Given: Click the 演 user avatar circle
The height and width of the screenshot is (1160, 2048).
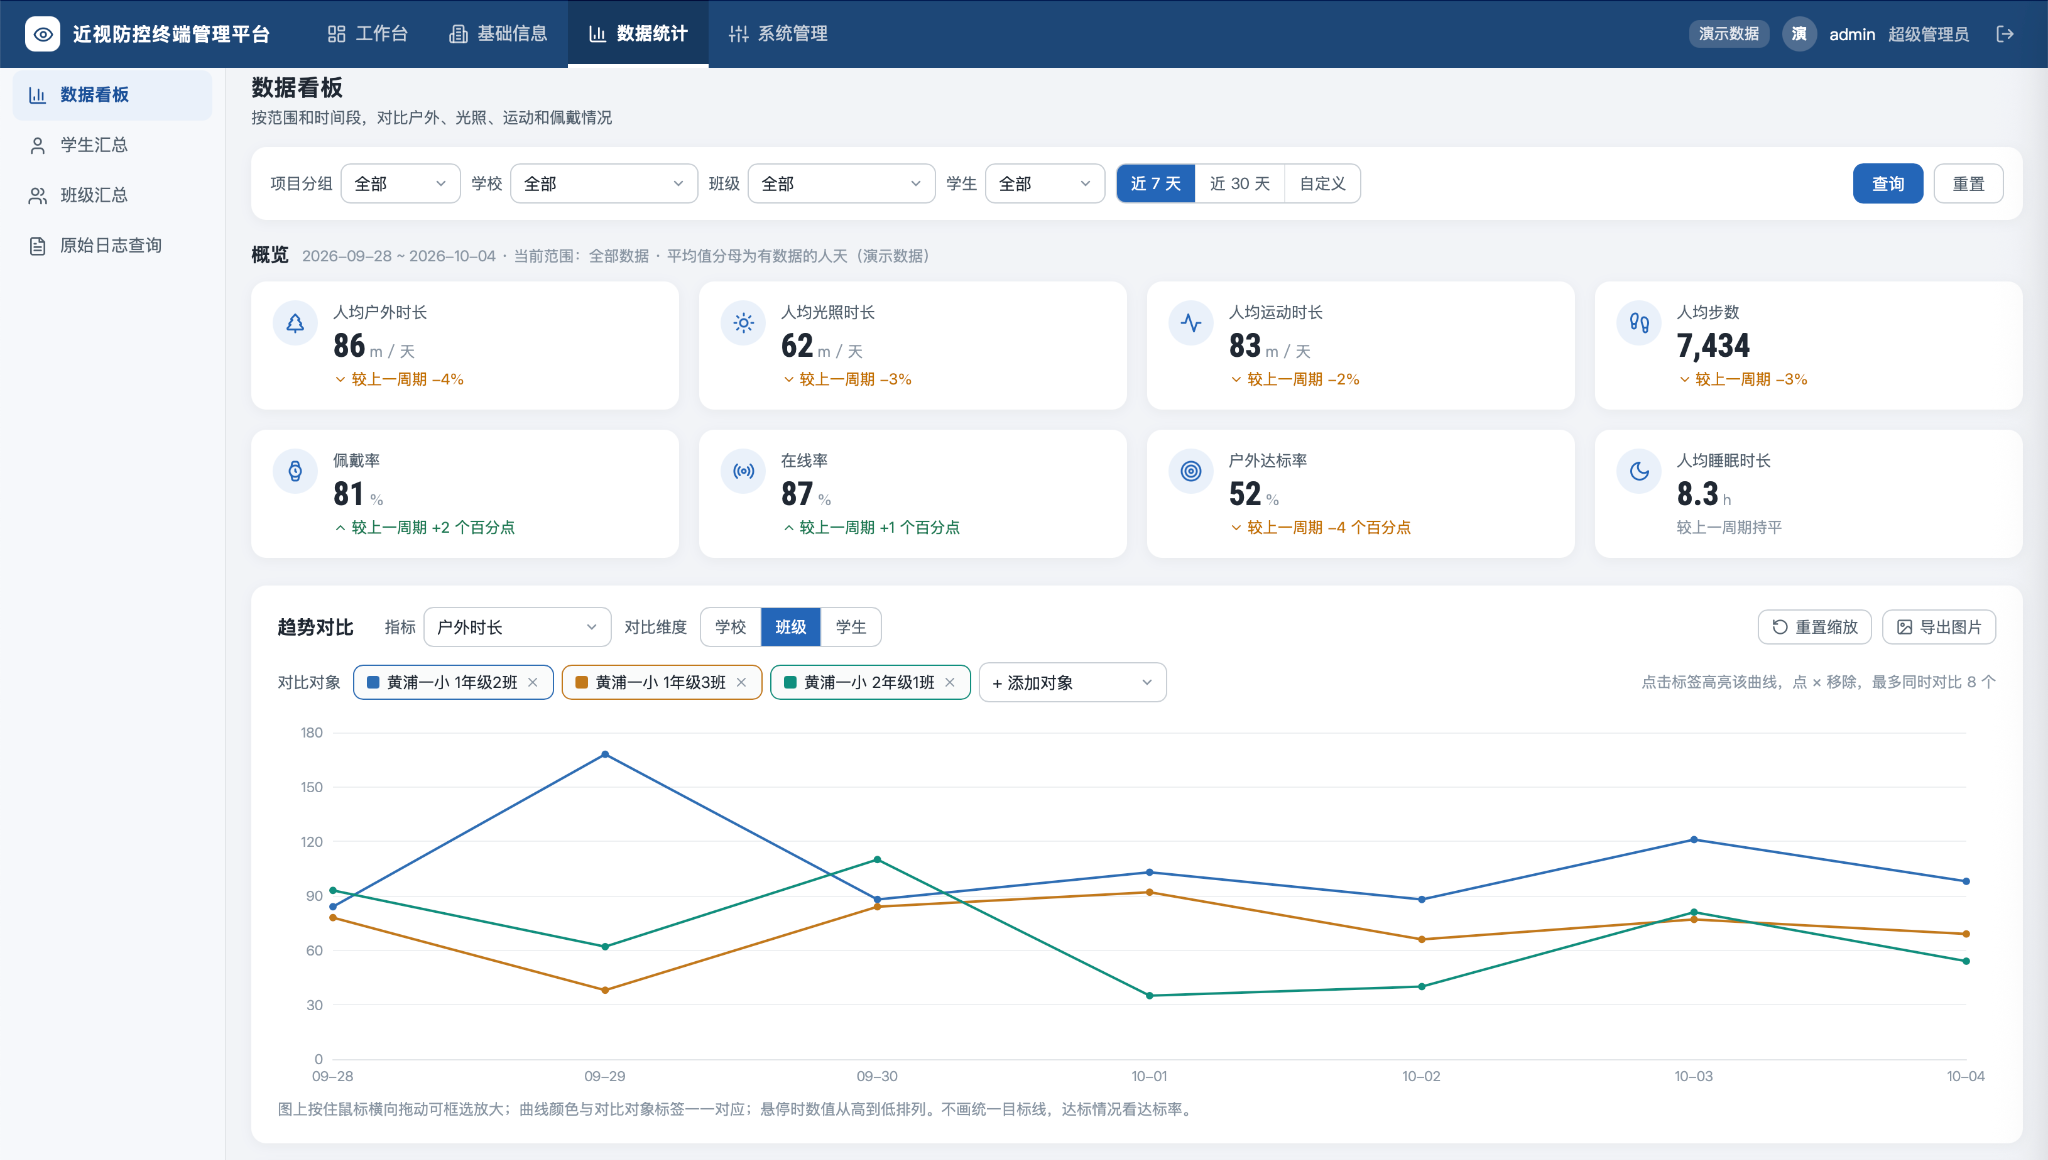Looking at the screenshot, I should tap(1799, 34).
